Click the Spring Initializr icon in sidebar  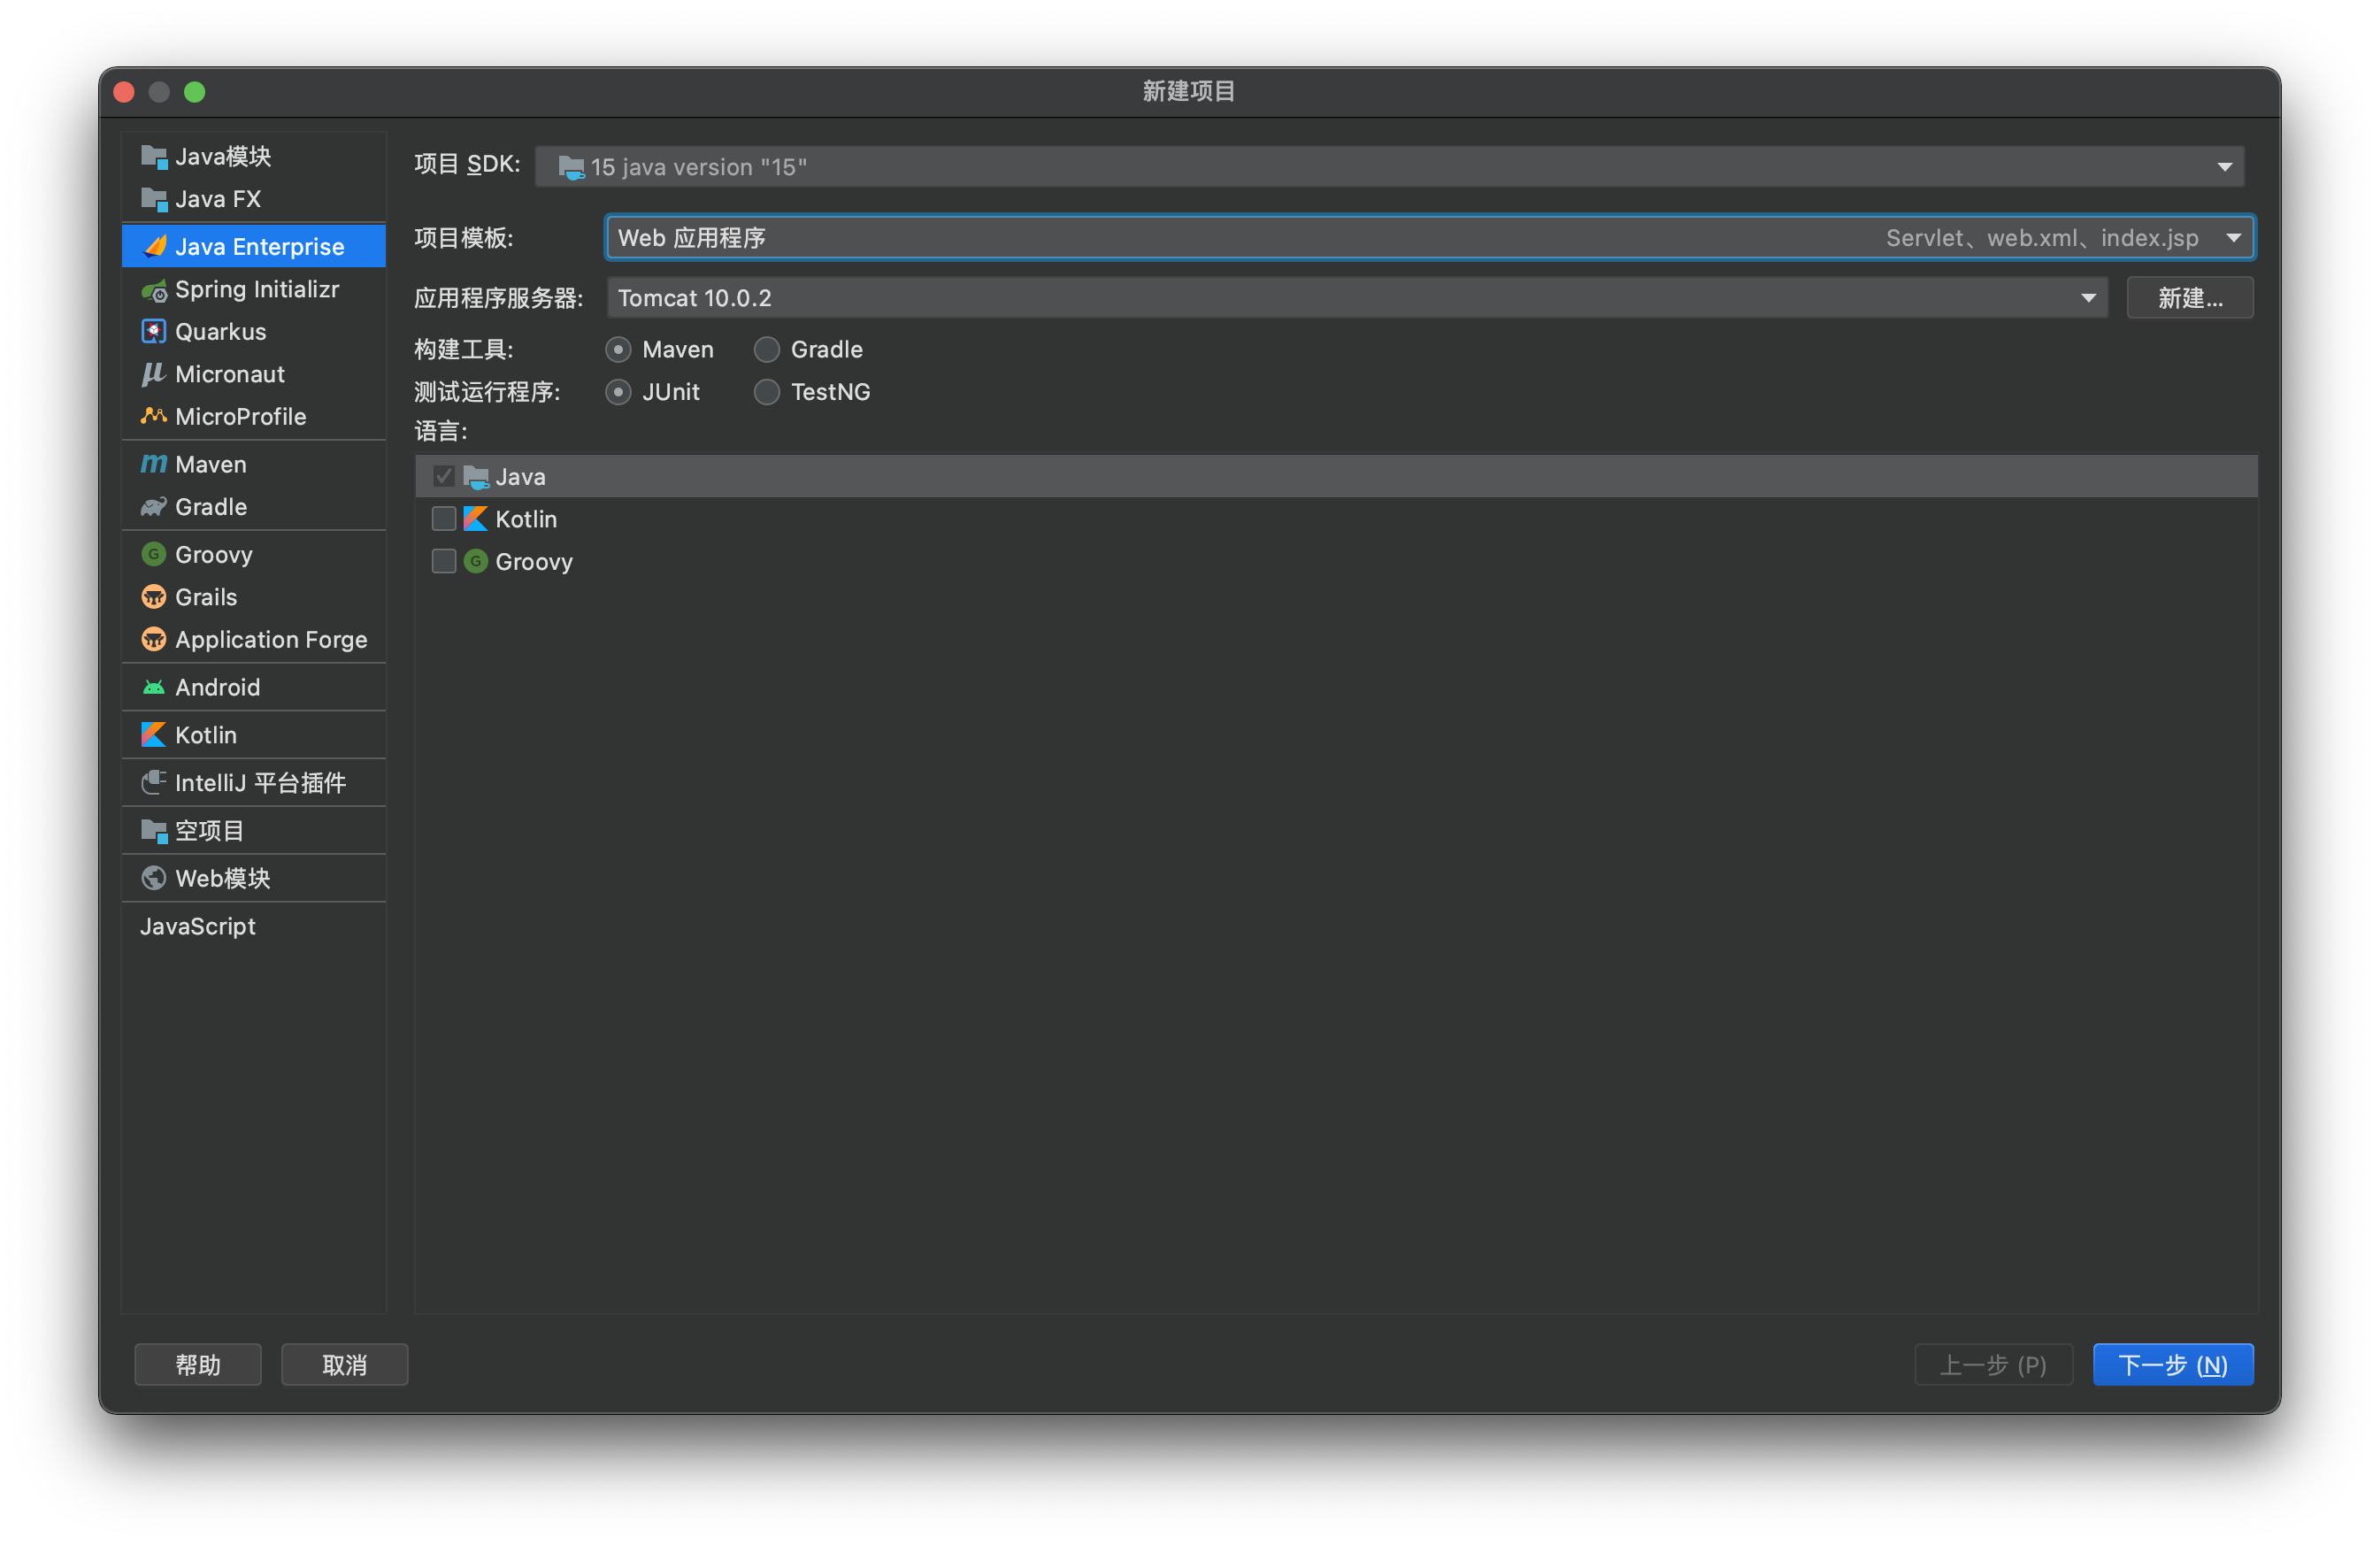(153, 290)
